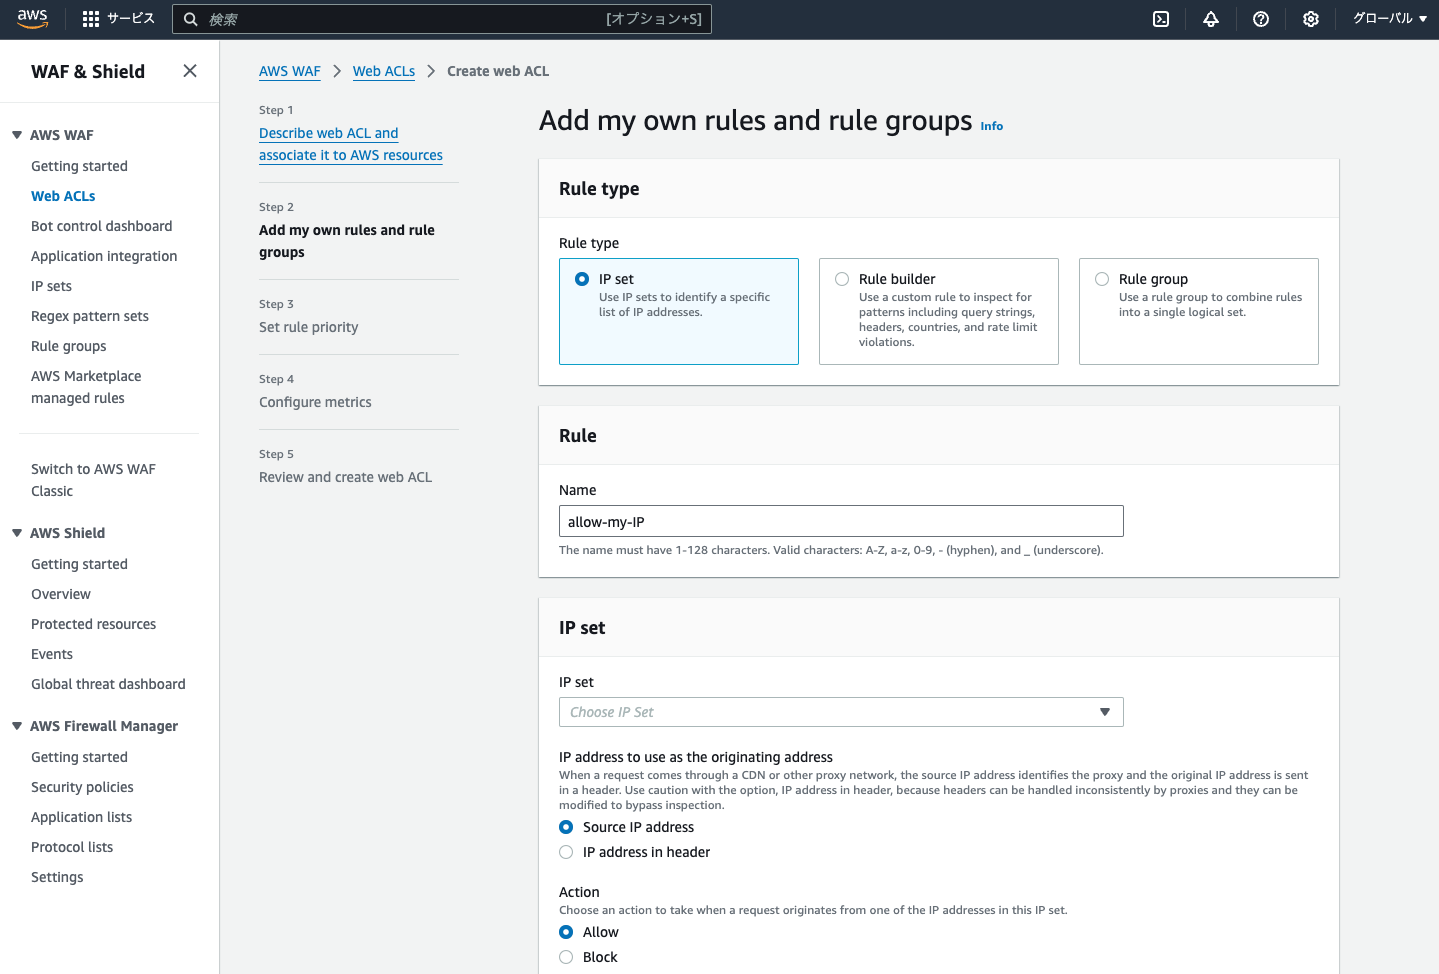Click the サービス services label

pos(131,19)
